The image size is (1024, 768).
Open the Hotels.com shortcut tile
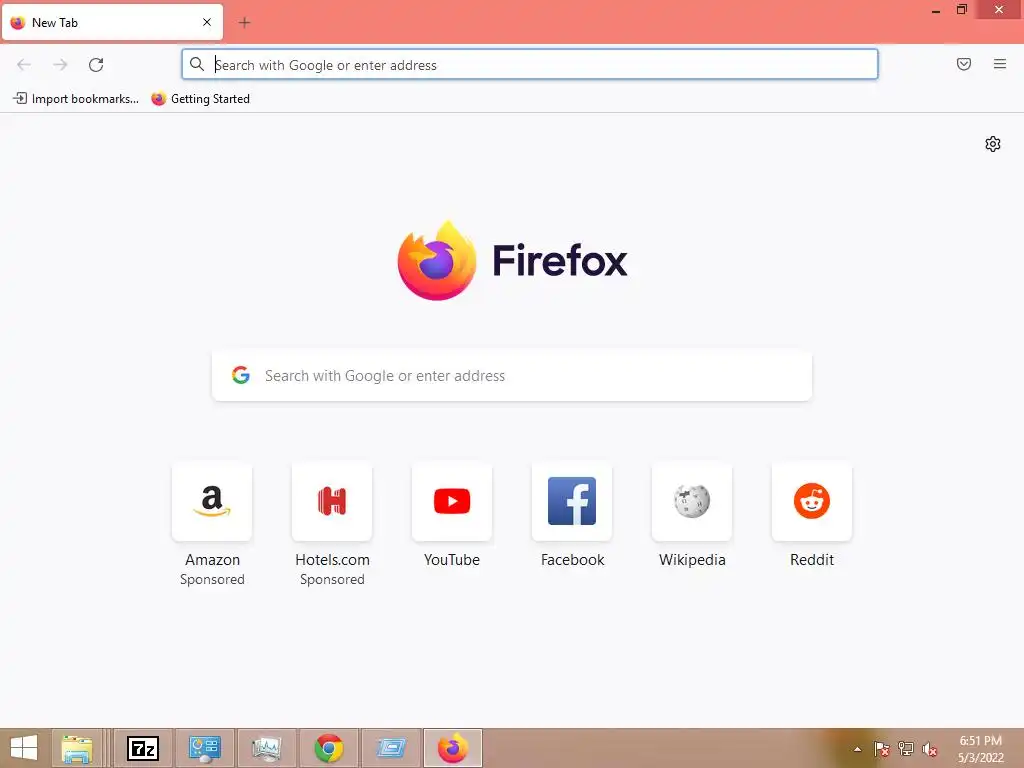(332, 502)
